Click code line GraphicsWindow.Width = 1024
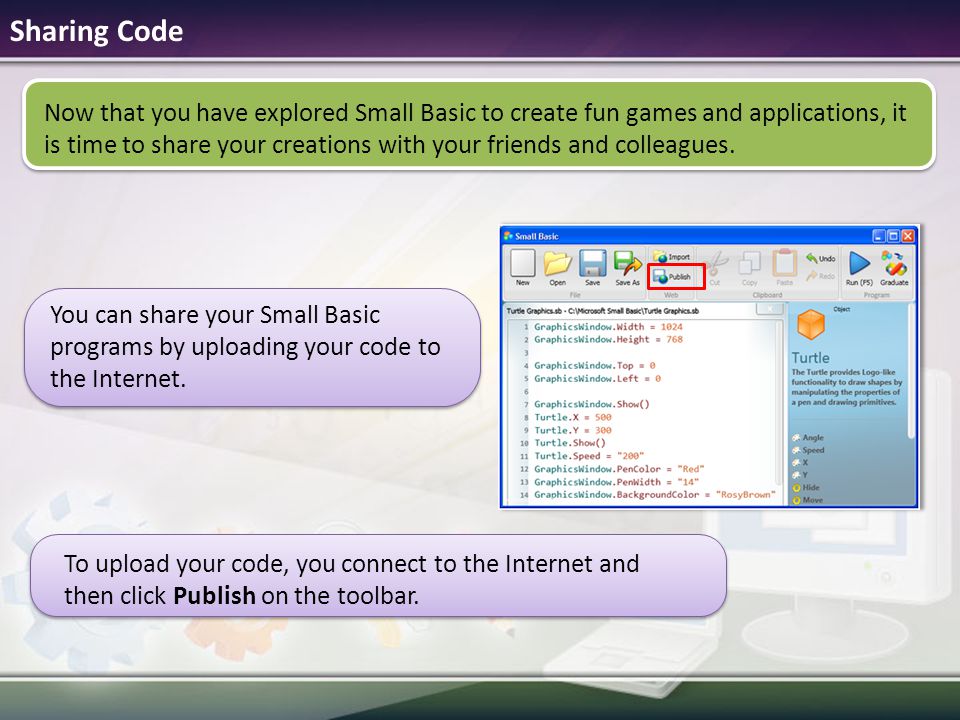This screenshot has width=960, height=720. point(608,327)
